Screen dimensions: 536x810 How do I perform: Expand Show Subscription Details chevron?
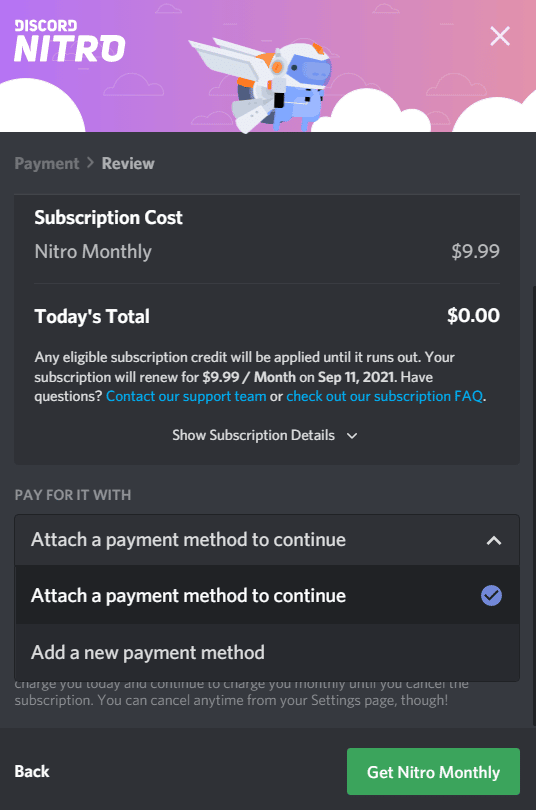tap(352, 435)
